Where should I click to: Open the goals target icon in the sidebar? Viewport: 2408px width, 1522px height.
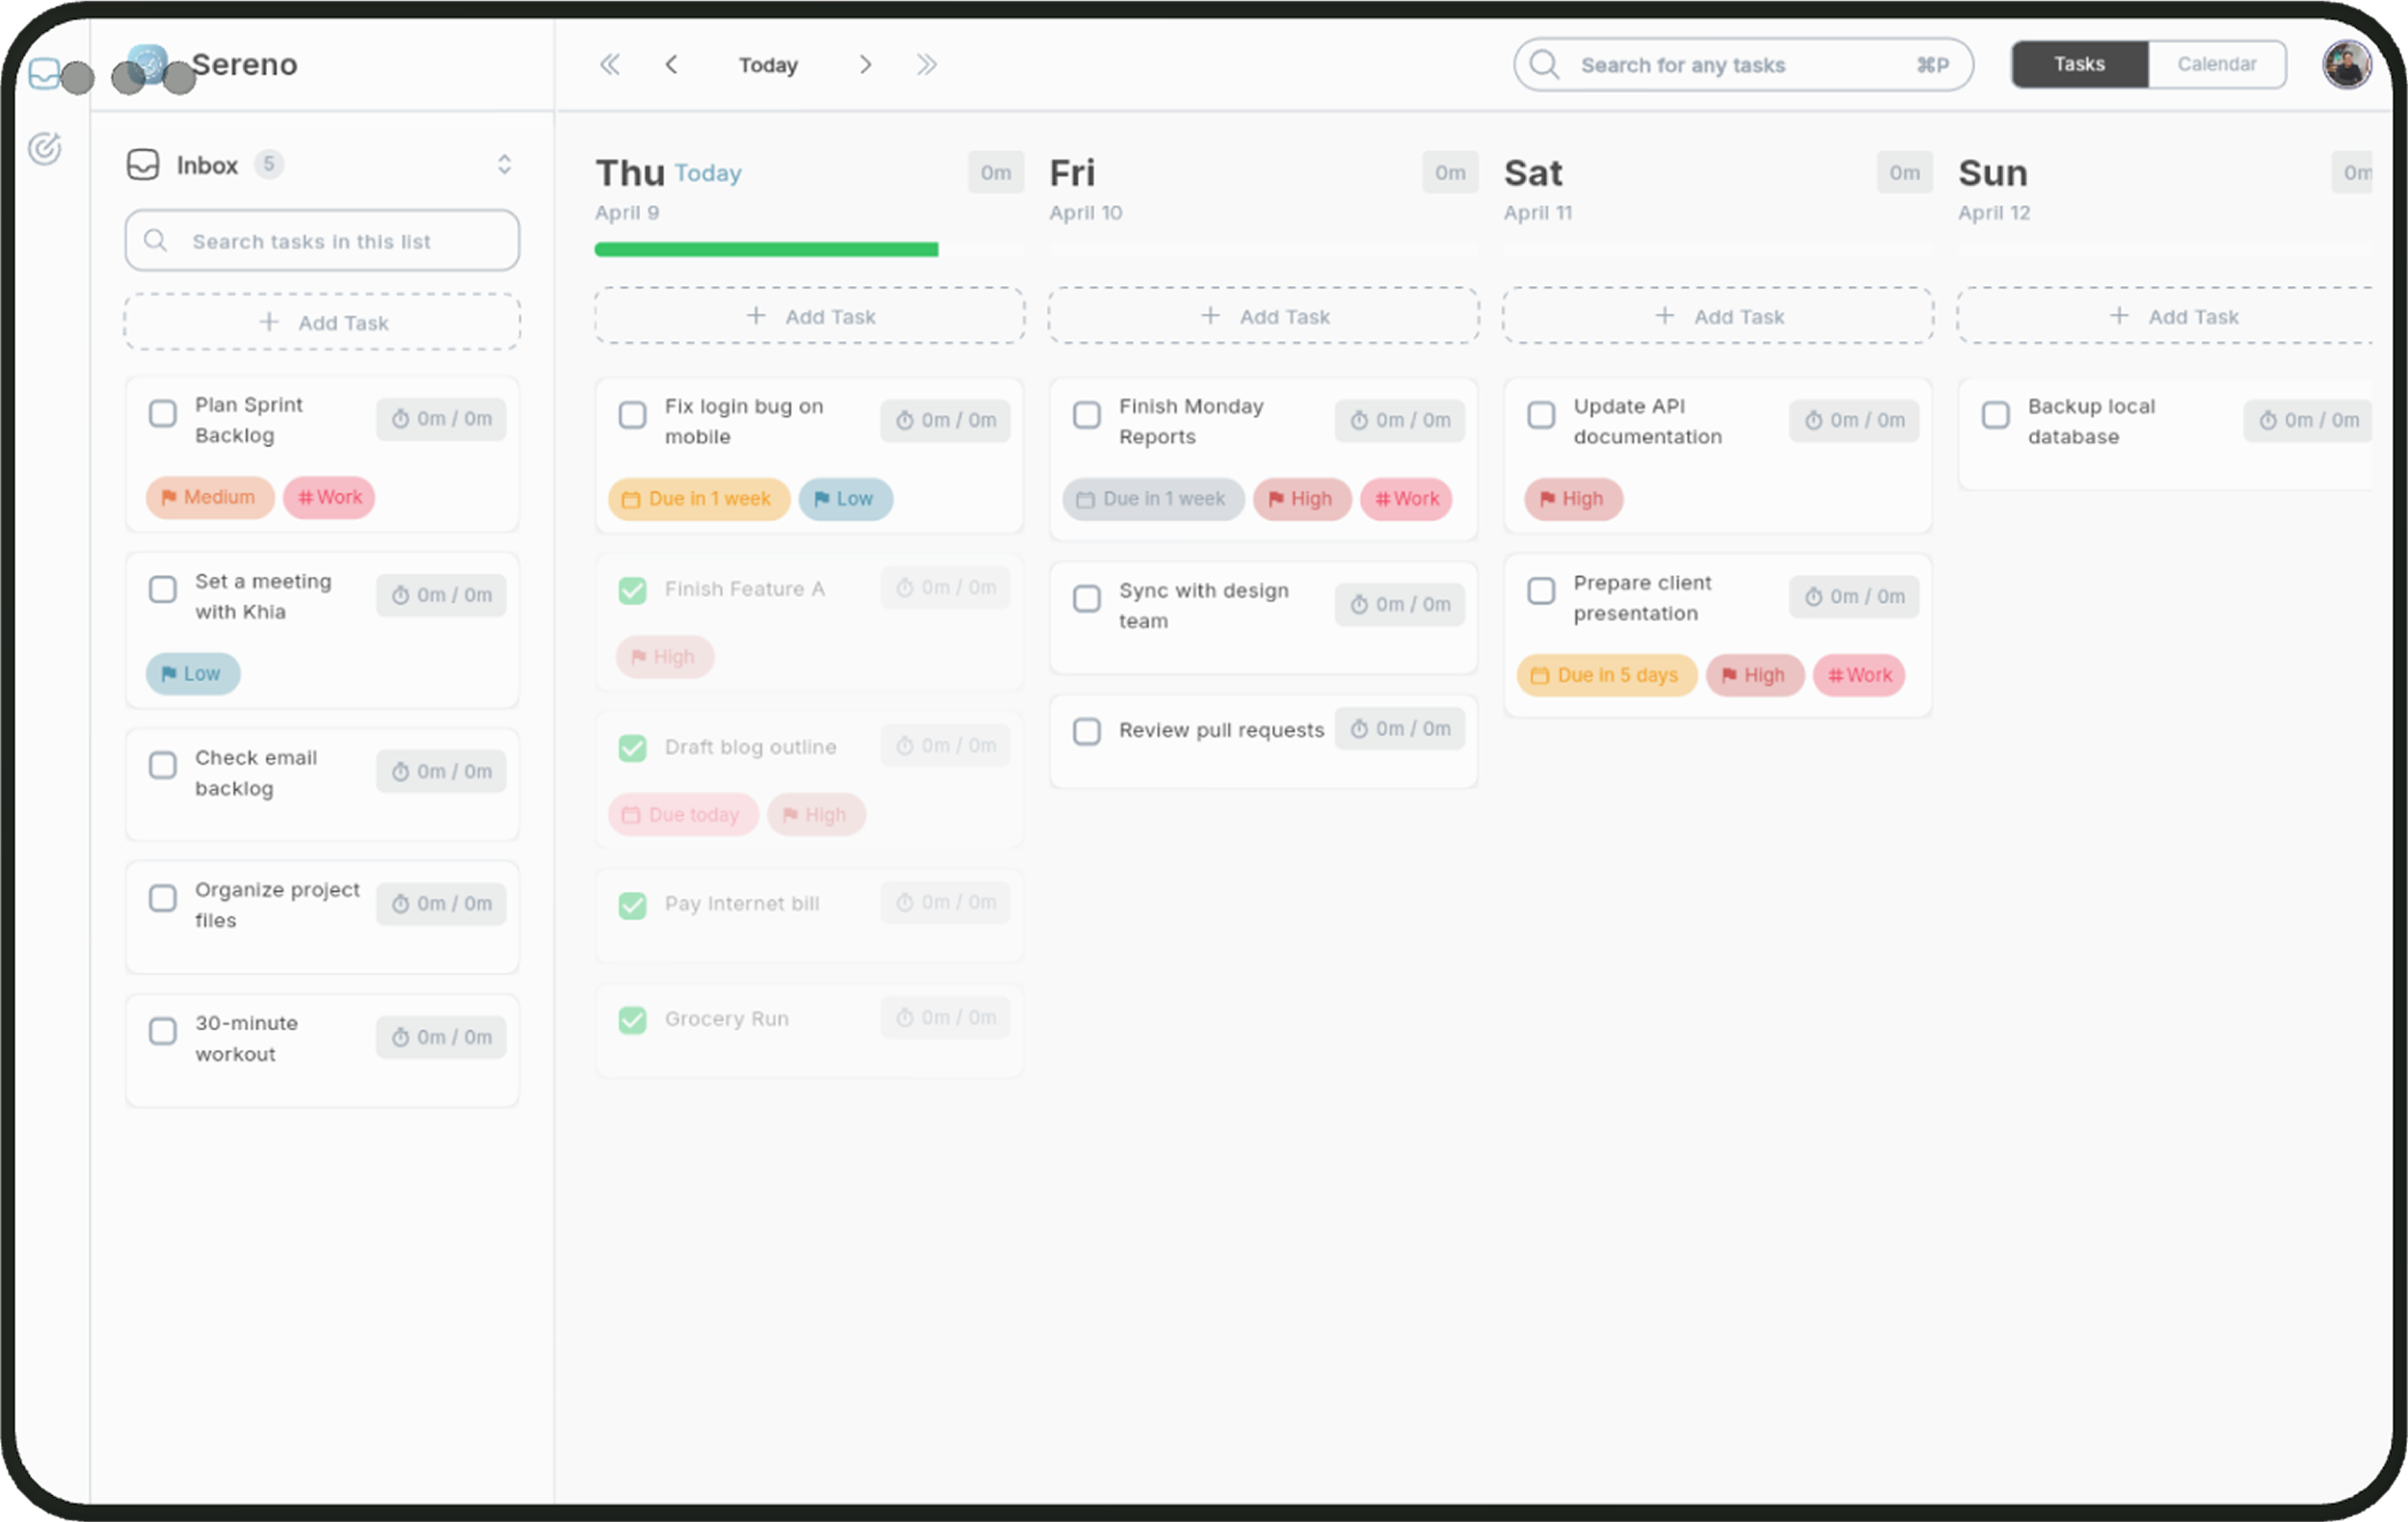click(x=45, y=148)
